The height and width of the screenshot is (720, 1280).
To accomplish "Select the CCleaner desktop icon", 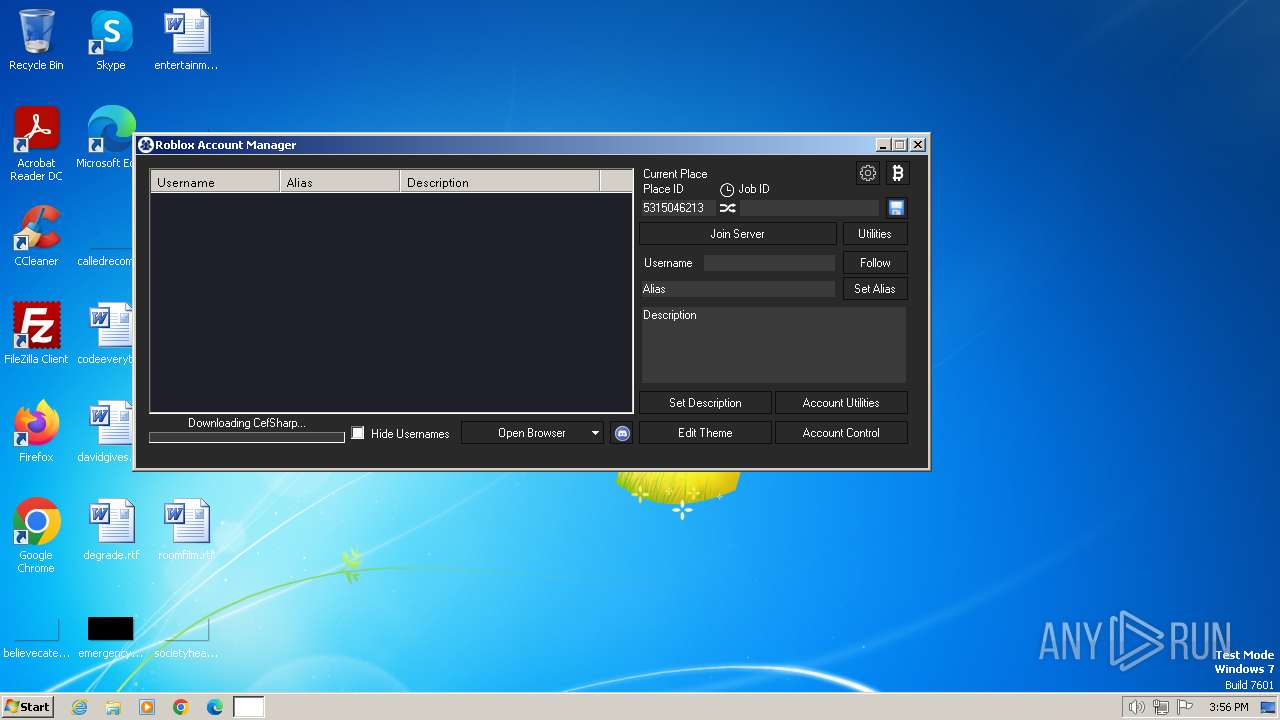I will pos(36,236).
